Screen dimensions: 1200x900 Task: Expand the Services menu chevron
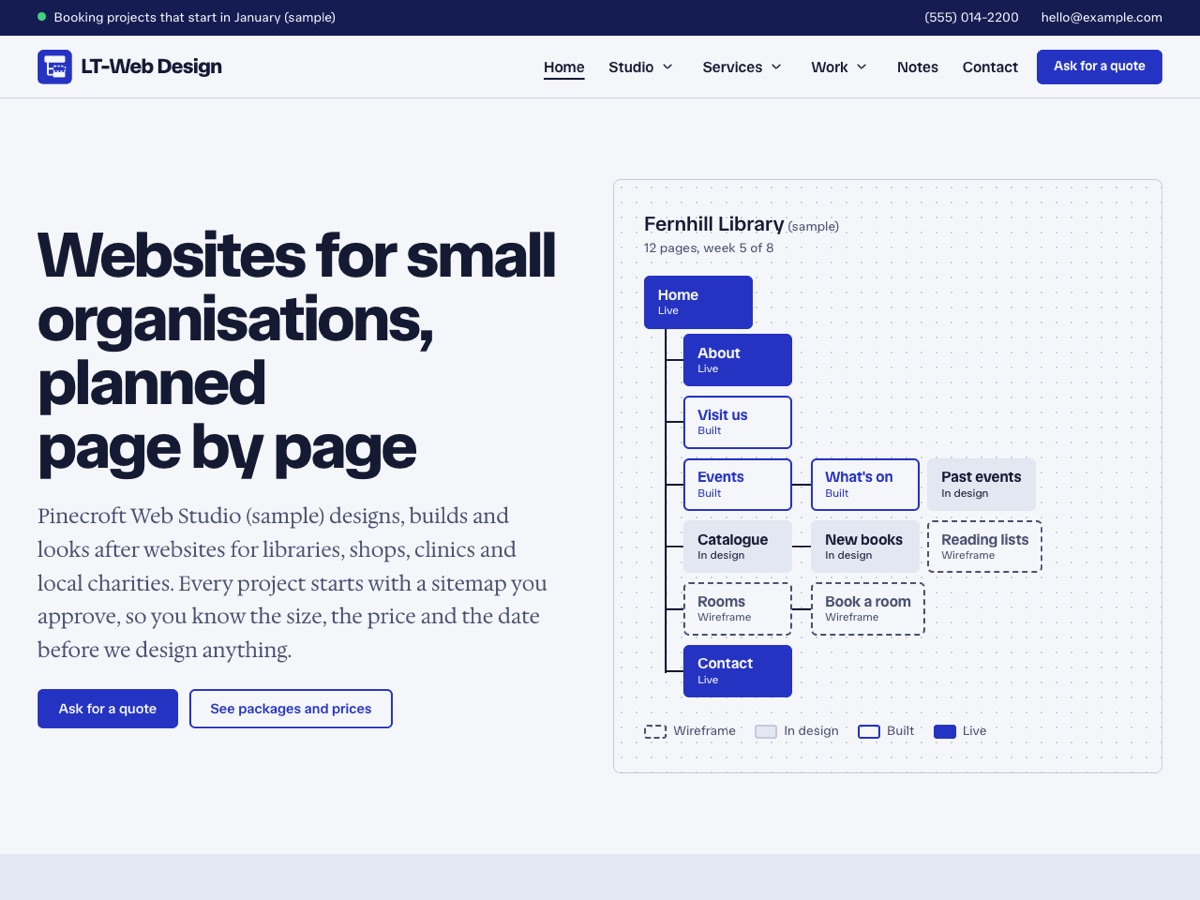(776, 67)
